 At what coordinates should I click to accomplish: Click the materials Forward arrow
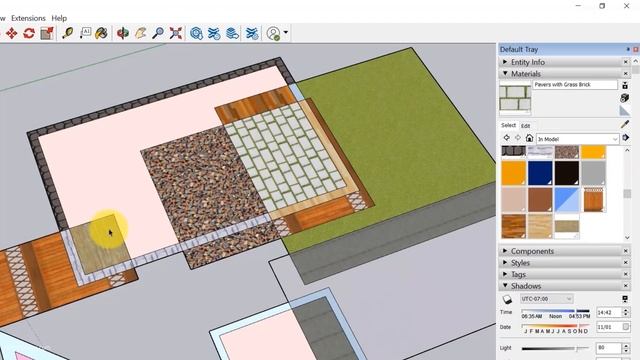(x=518, y=138)
